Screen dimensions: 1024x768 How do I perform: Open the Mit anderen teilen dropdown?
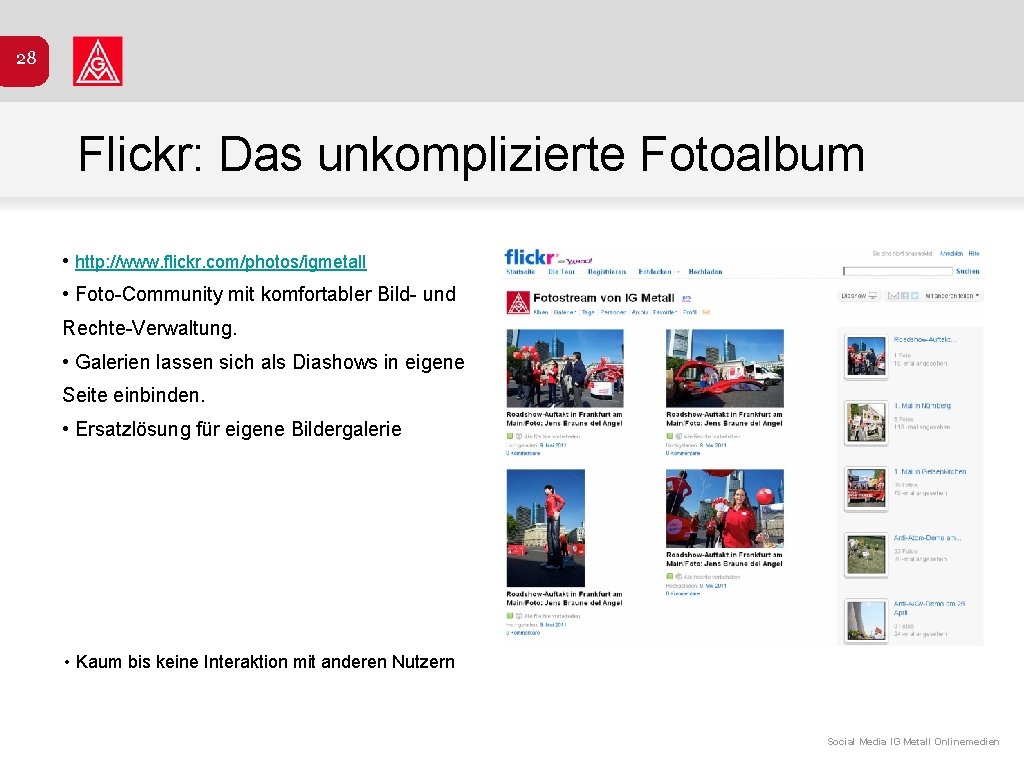tap(952, 296)
